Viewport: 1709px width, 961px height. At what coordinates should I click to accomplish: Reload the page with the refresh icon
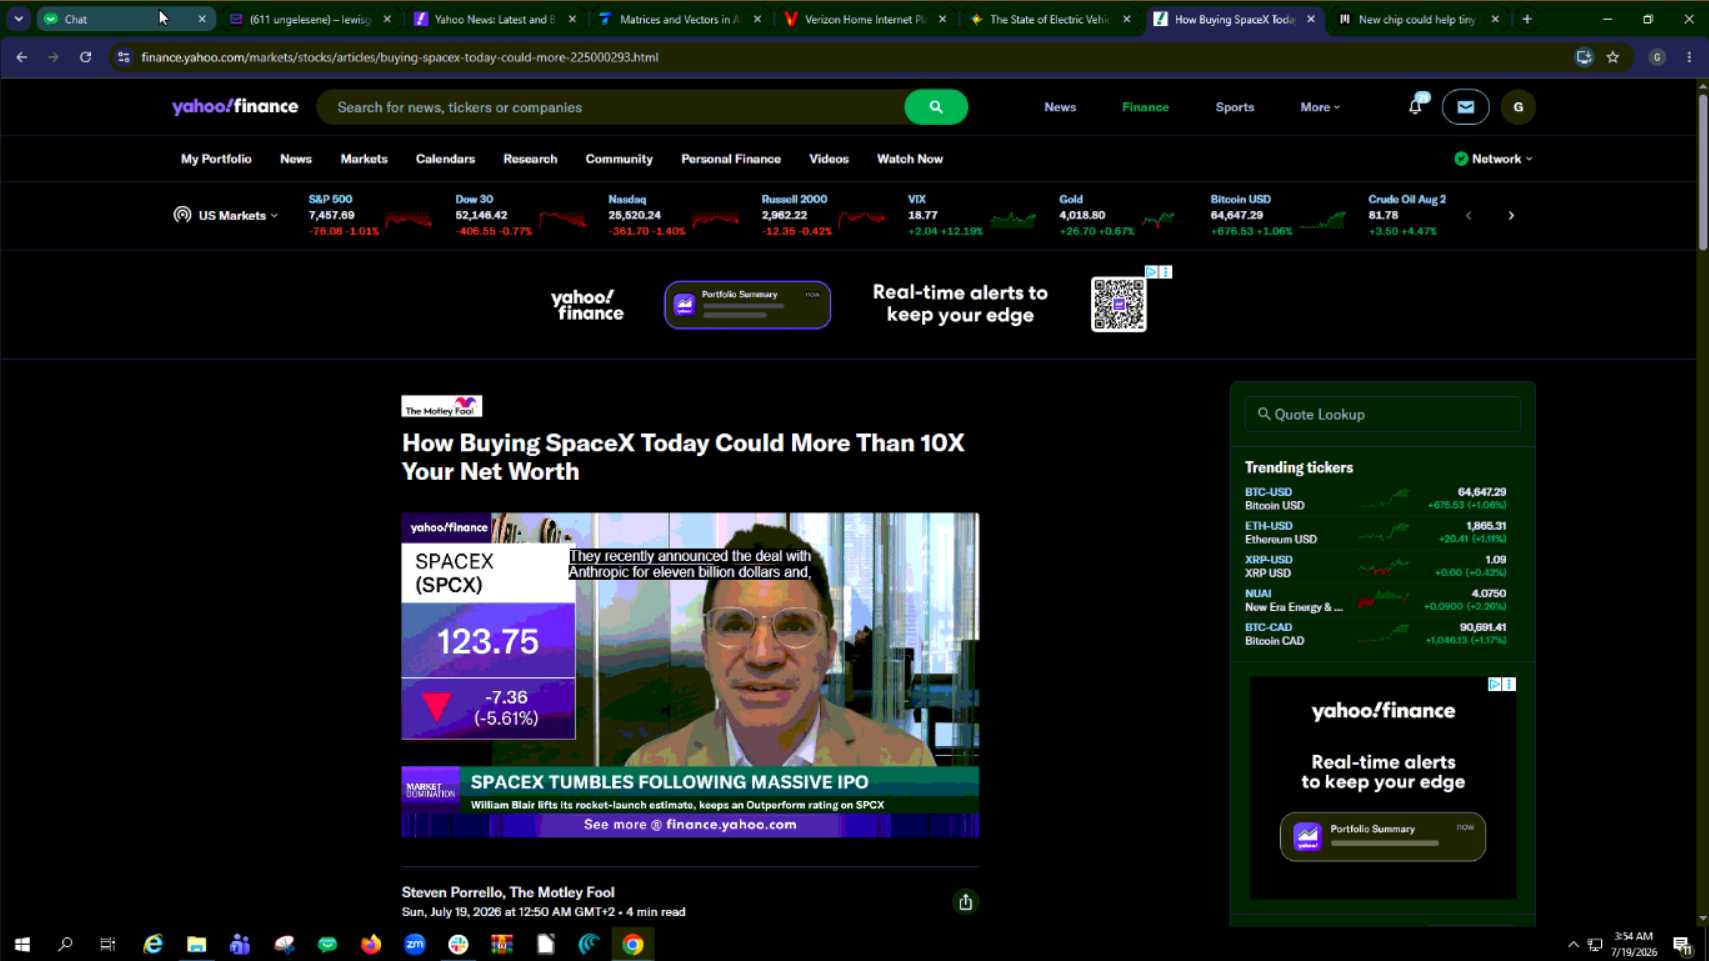pos(86,57)
